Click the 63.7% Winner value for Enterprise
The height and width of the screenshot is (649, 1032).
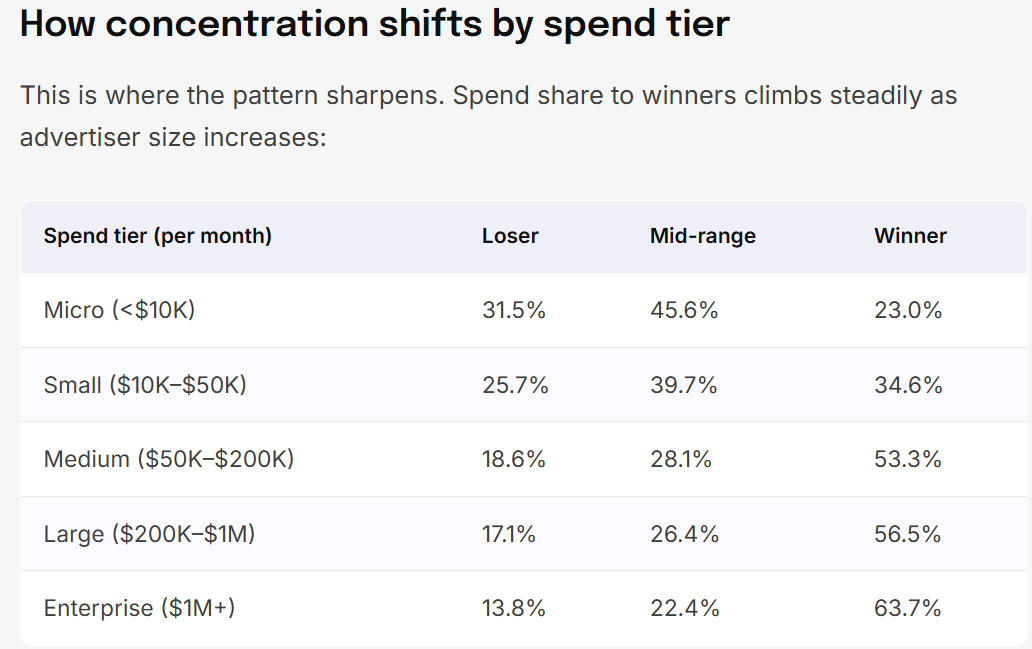(908, 608)
